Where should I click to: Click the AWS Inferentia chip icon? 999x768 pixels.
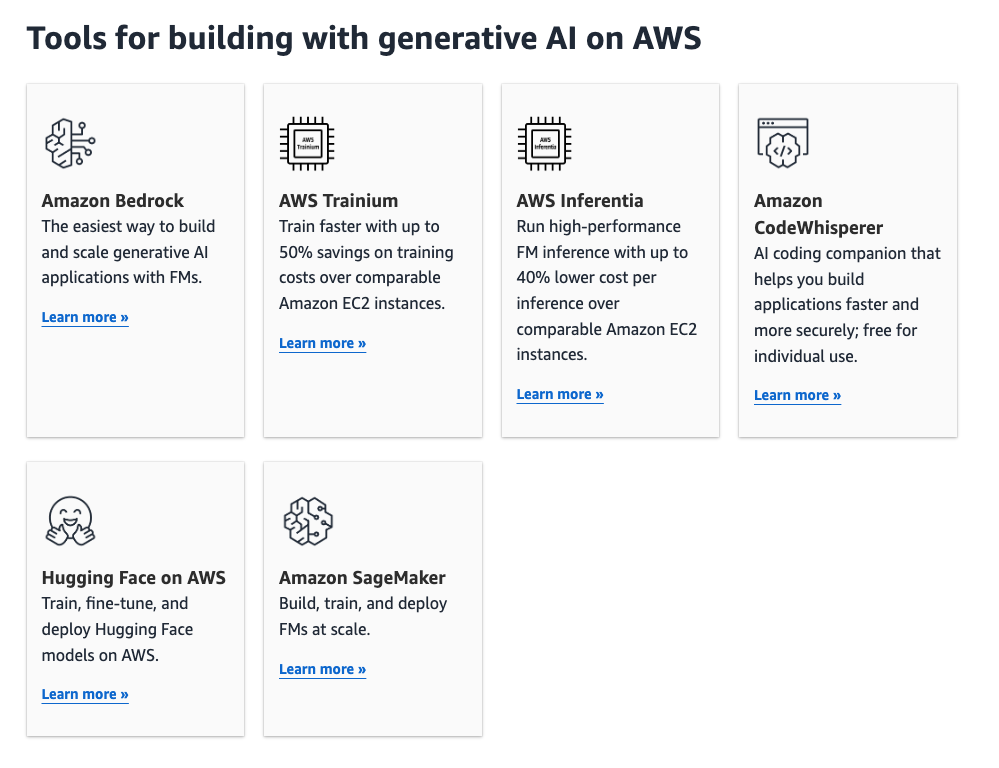[x=545, y=143]
